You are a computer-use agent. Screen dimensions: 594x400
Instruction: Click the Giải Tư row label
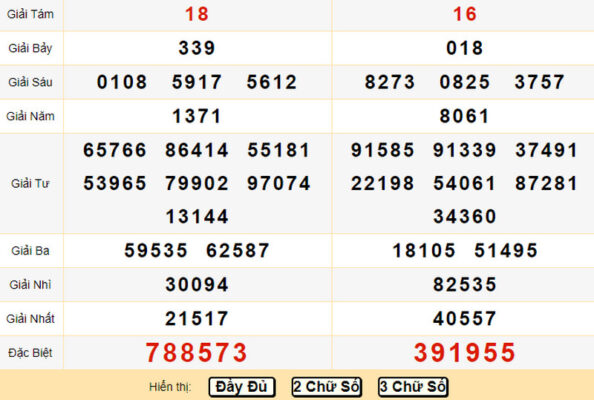(x=30, y=183)
